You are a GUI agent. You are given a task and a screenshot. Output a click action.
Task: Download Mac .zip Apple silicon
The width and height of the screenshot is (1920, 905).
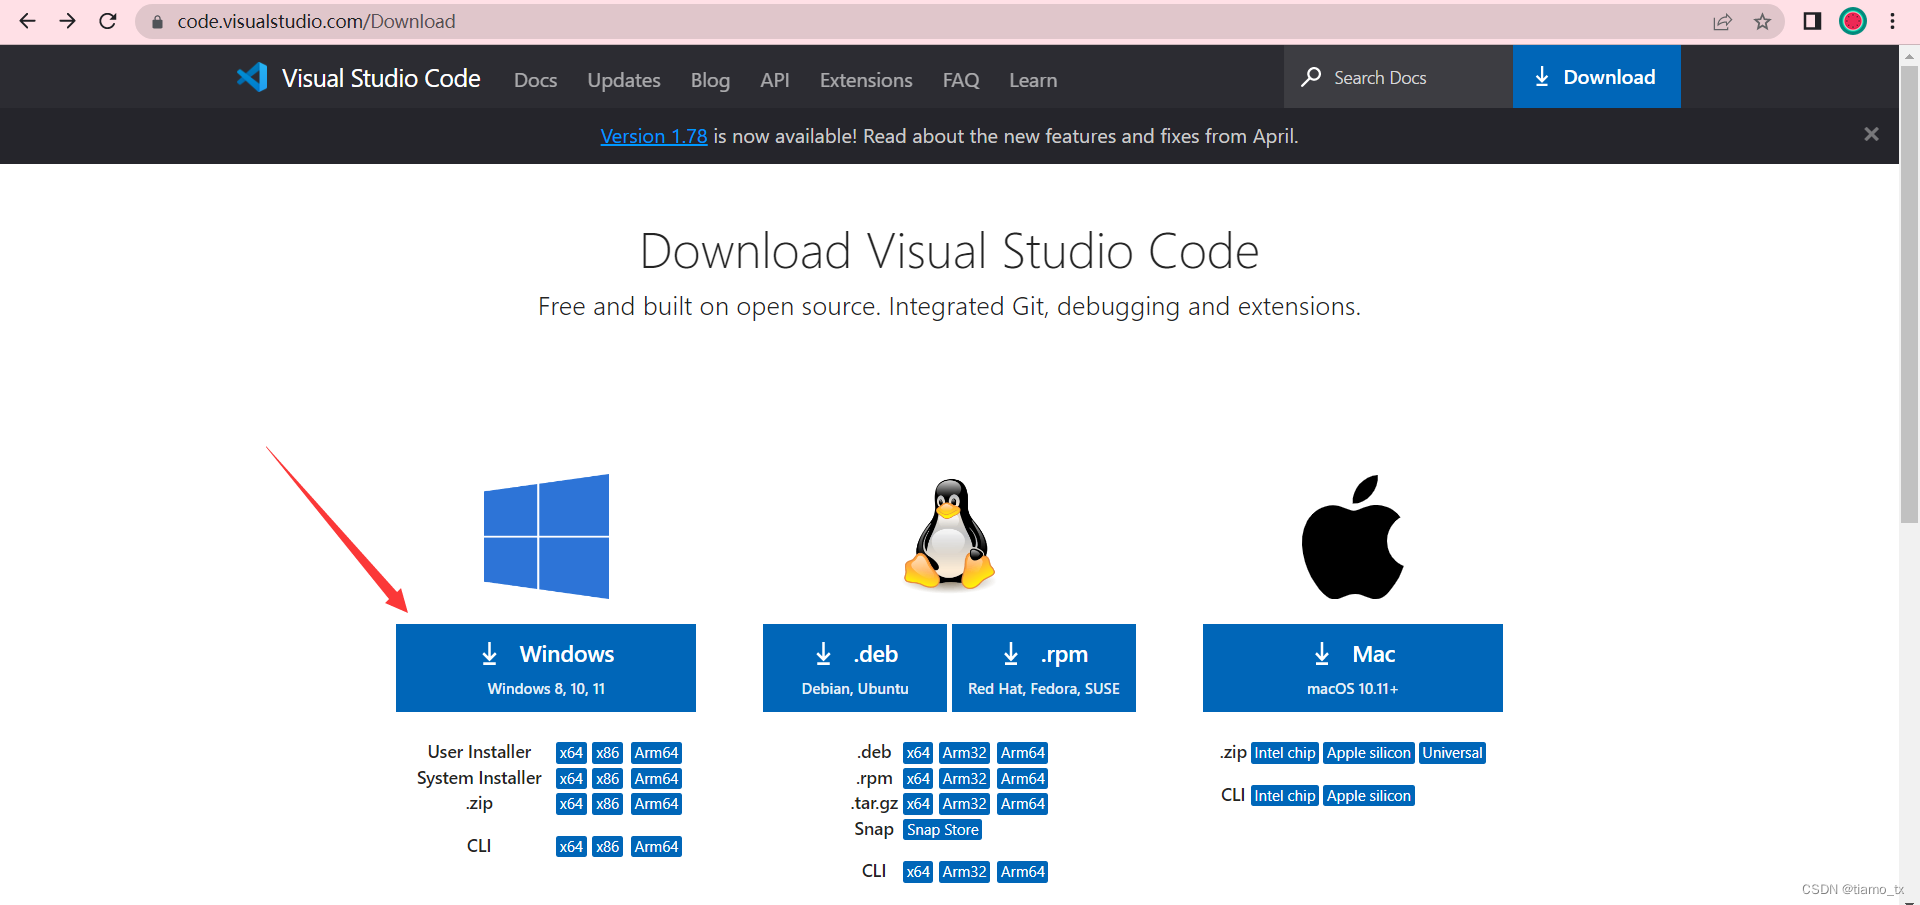click(x=1369, y=753)
